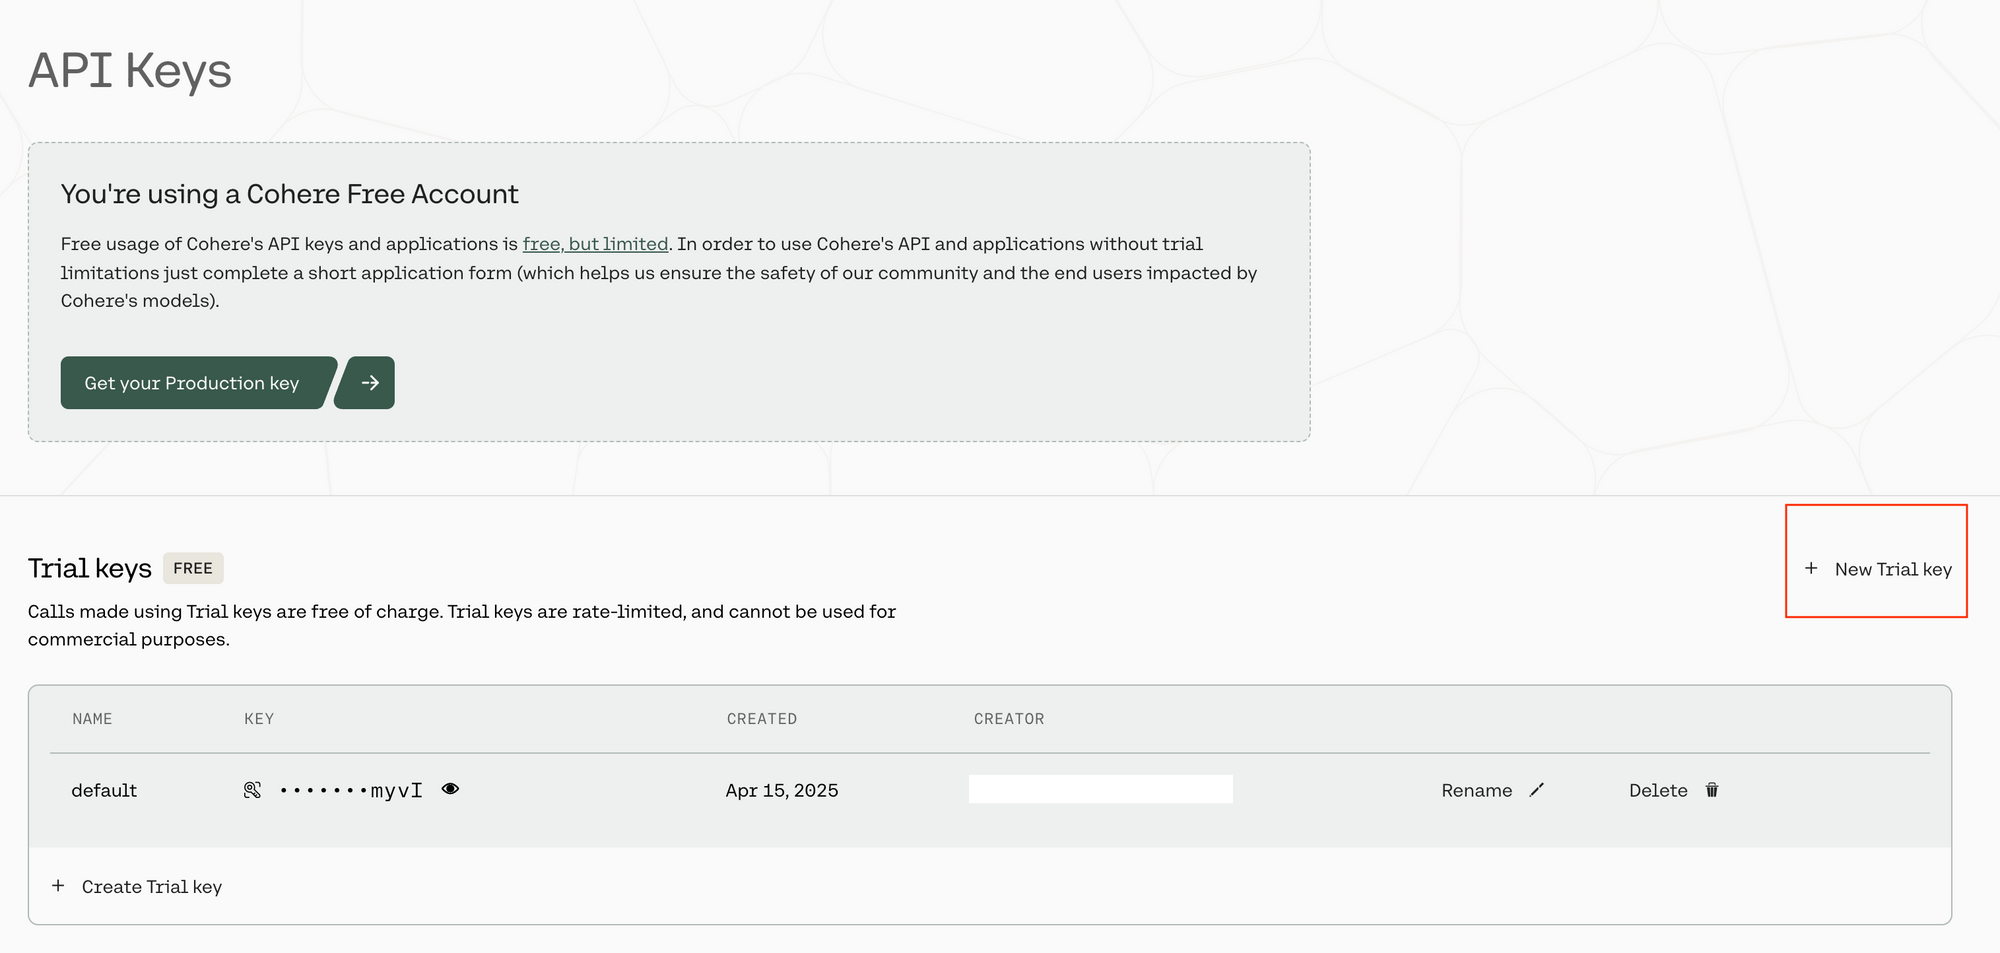Click the Apr 15, 2025 created date
This screenshot has width=2000, height=953.
[x=782, y=790]
